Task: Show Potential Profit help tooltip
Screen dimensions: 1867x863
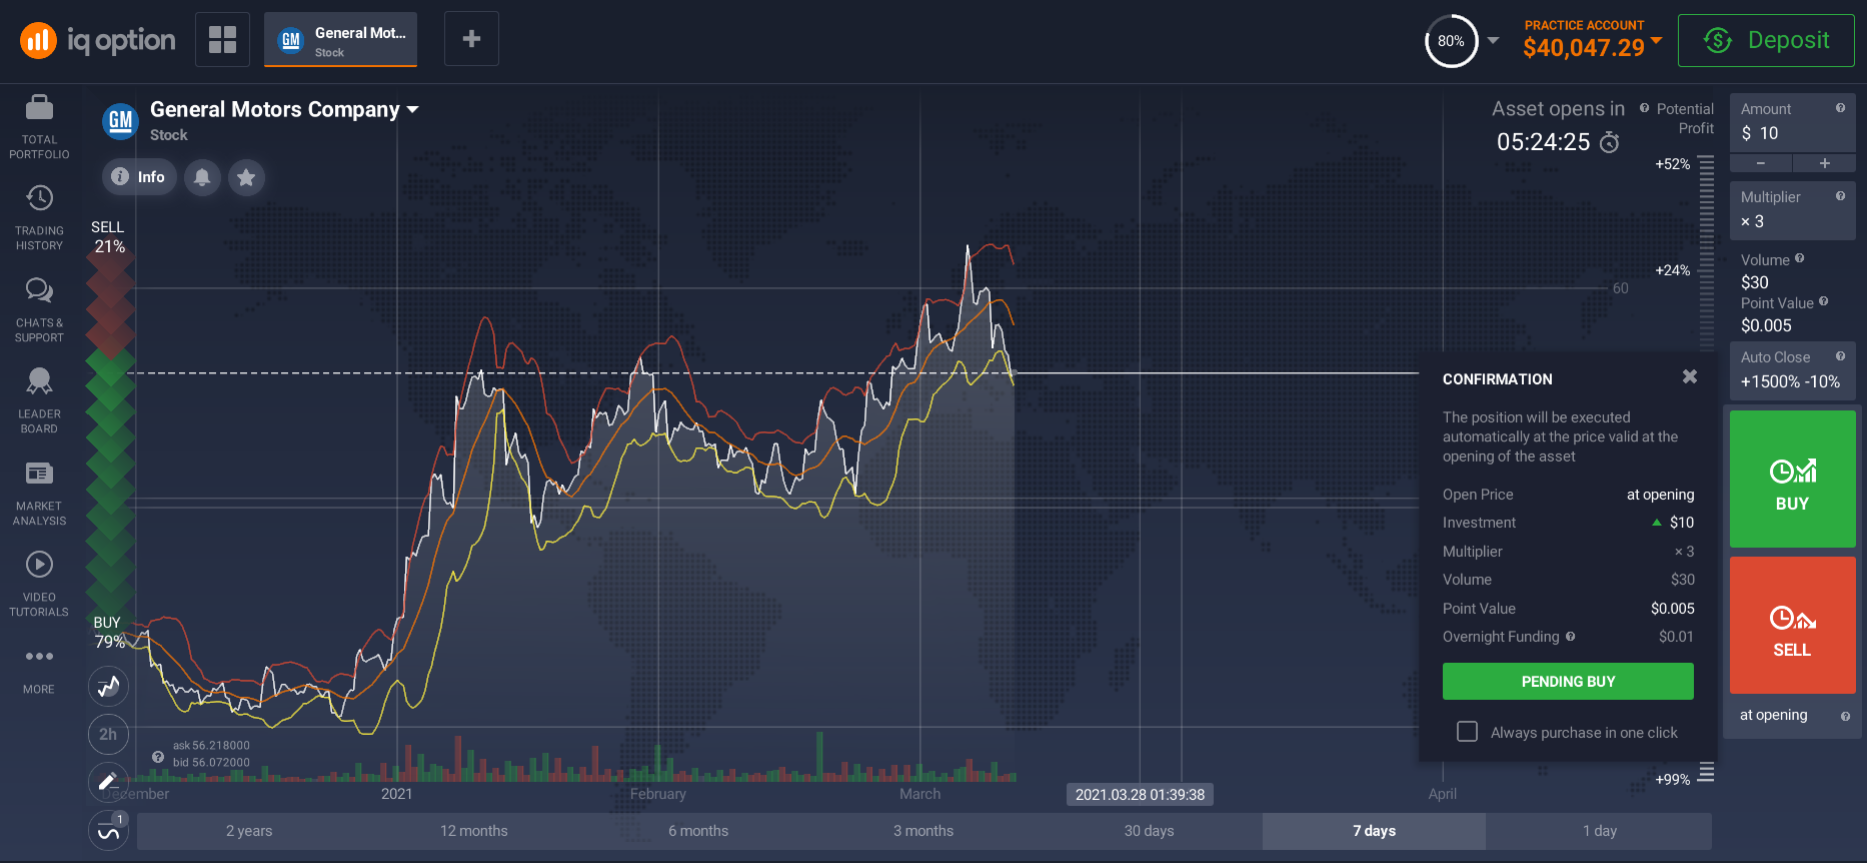Action: [x=1644, y=108]
